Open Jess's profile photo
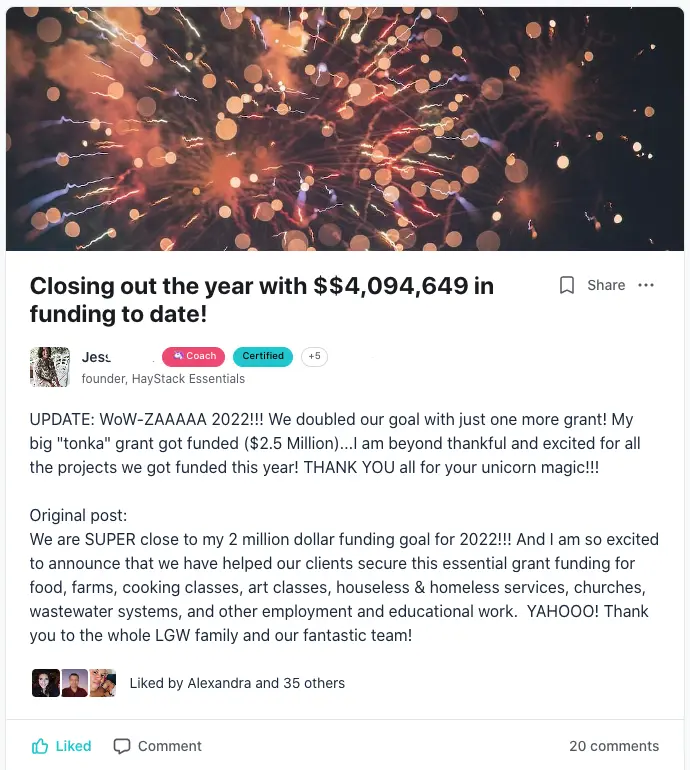This screenshot has width=690, height=770. [50, 367]
